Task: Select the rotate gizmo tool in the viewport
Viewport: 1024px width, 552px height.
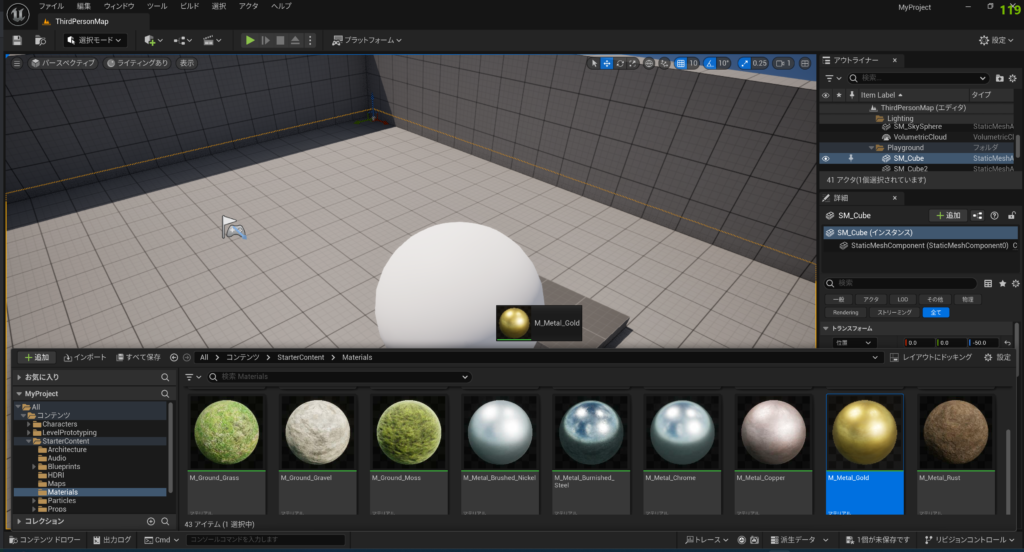Action: [620, 63]
